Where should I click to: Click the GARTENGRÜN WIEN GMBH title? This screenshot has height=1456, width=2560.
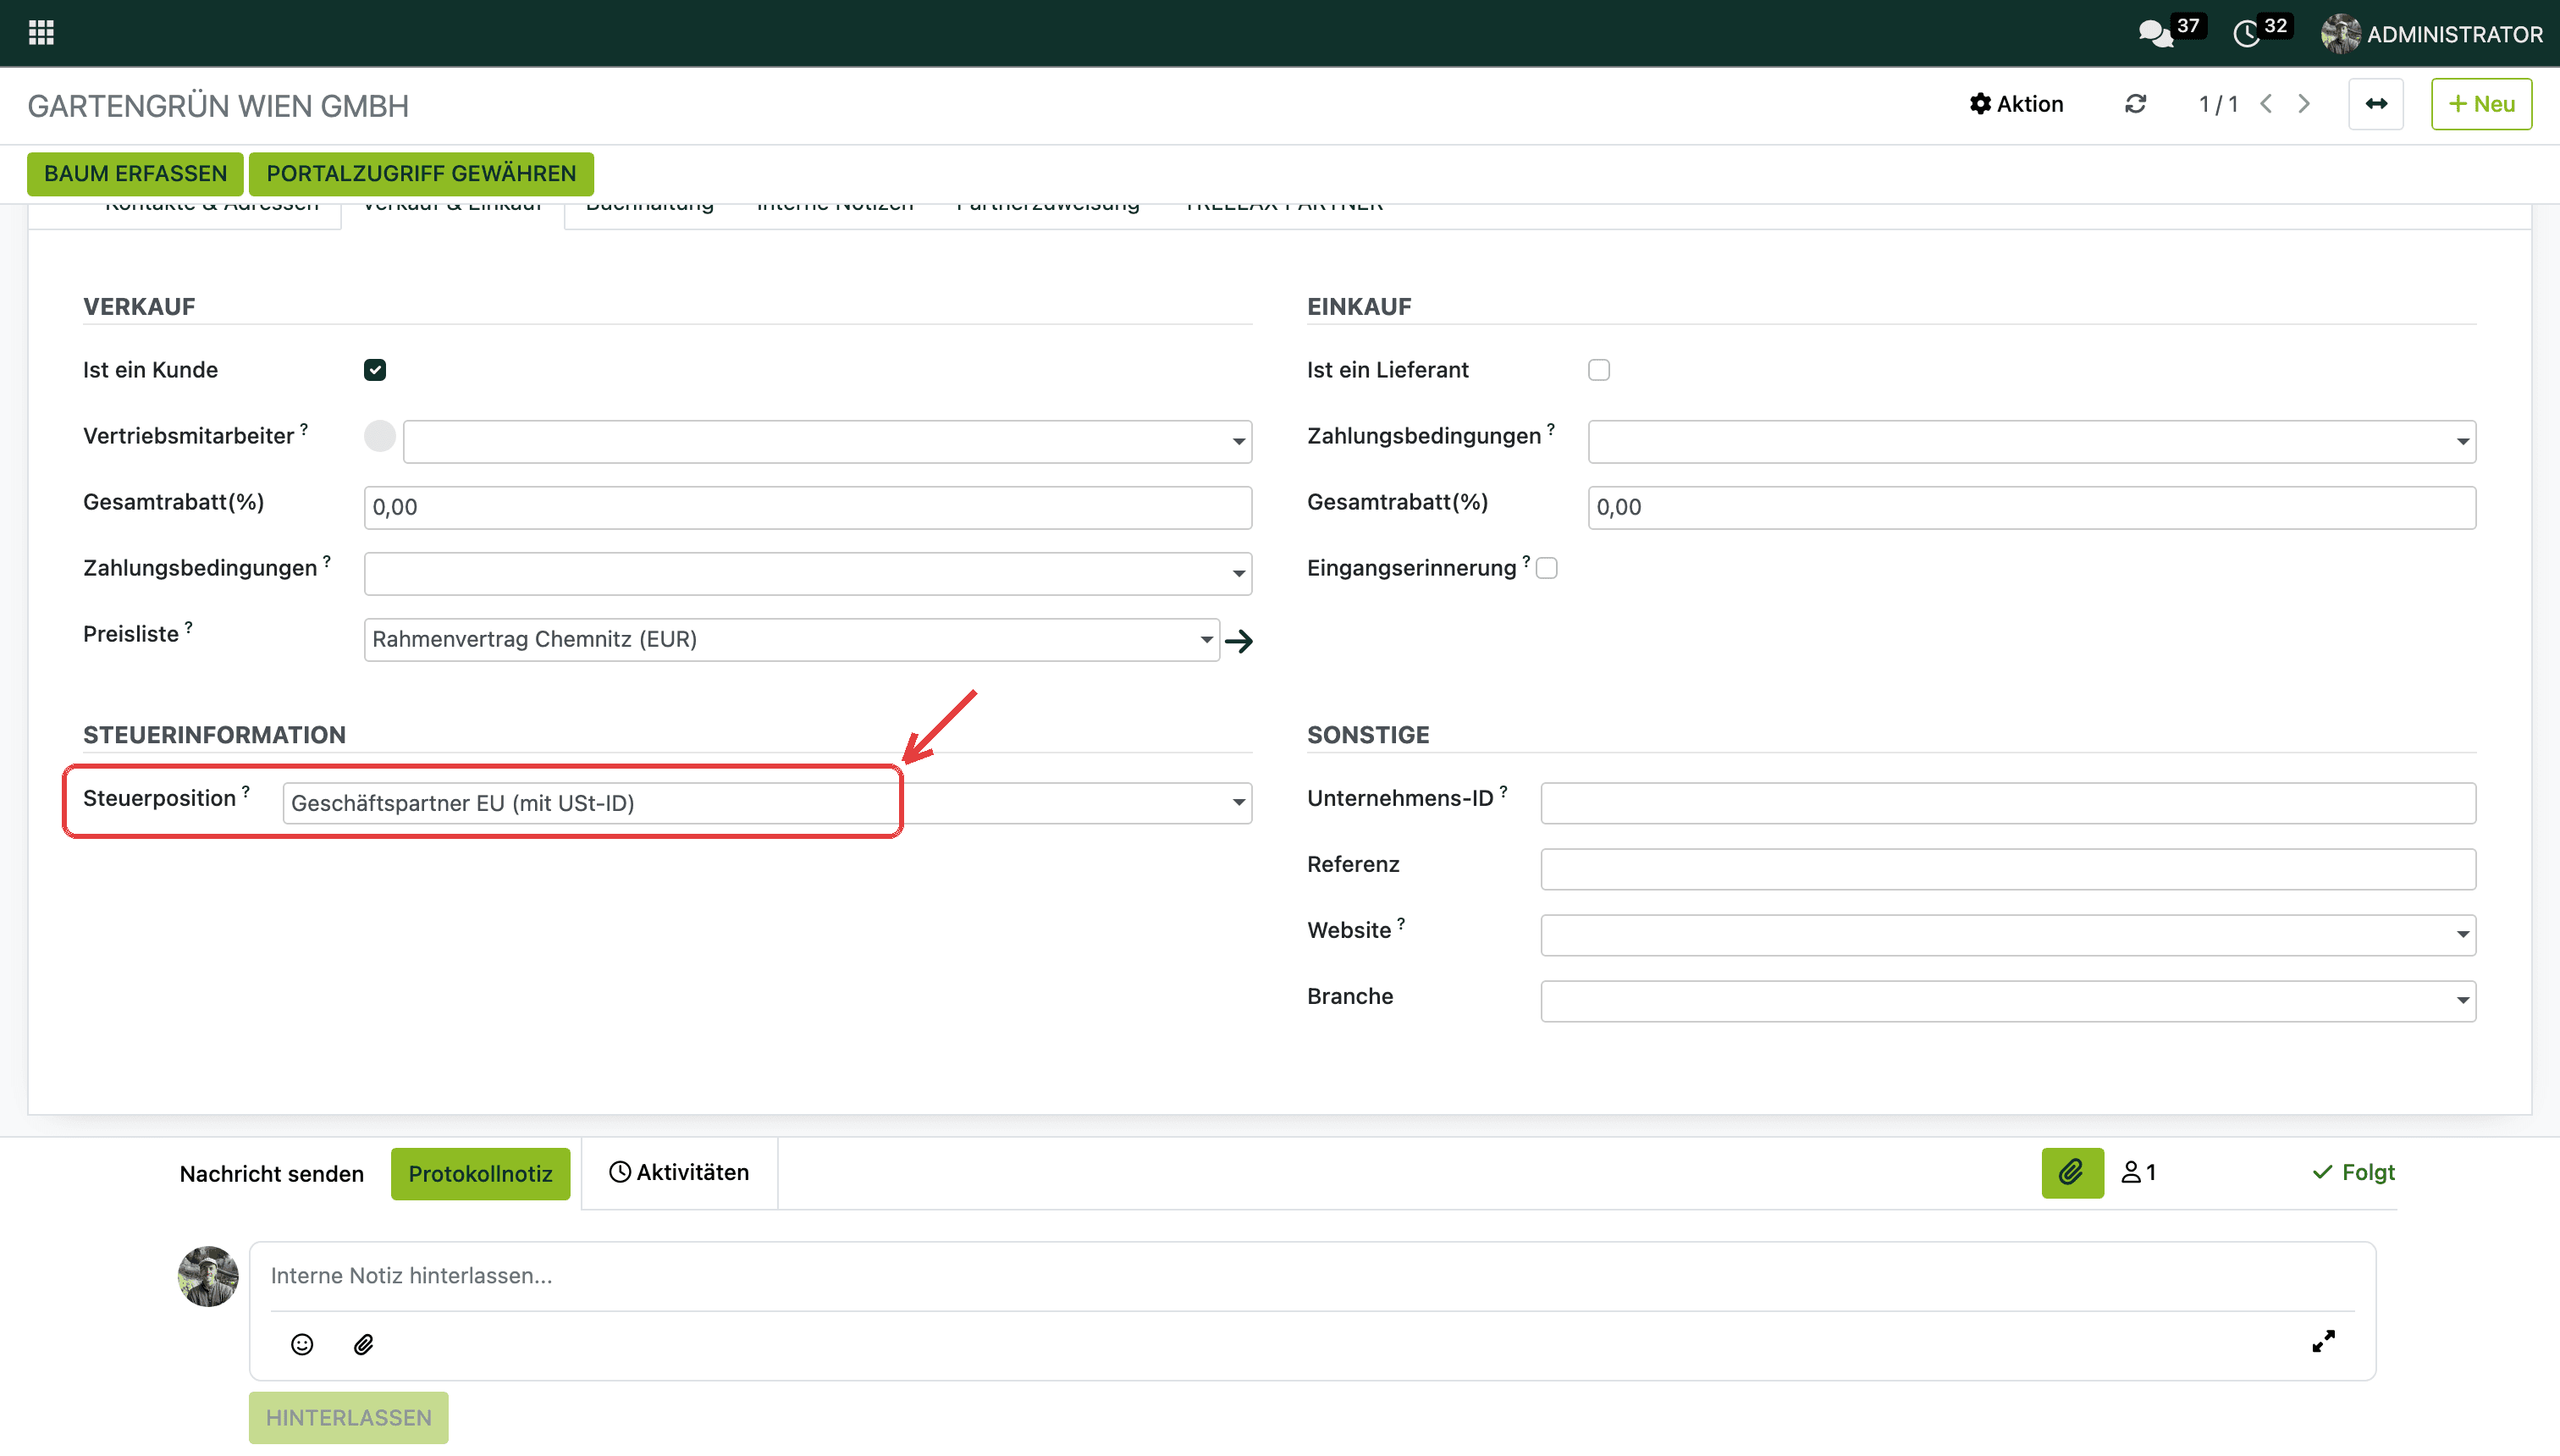point(218,106)
